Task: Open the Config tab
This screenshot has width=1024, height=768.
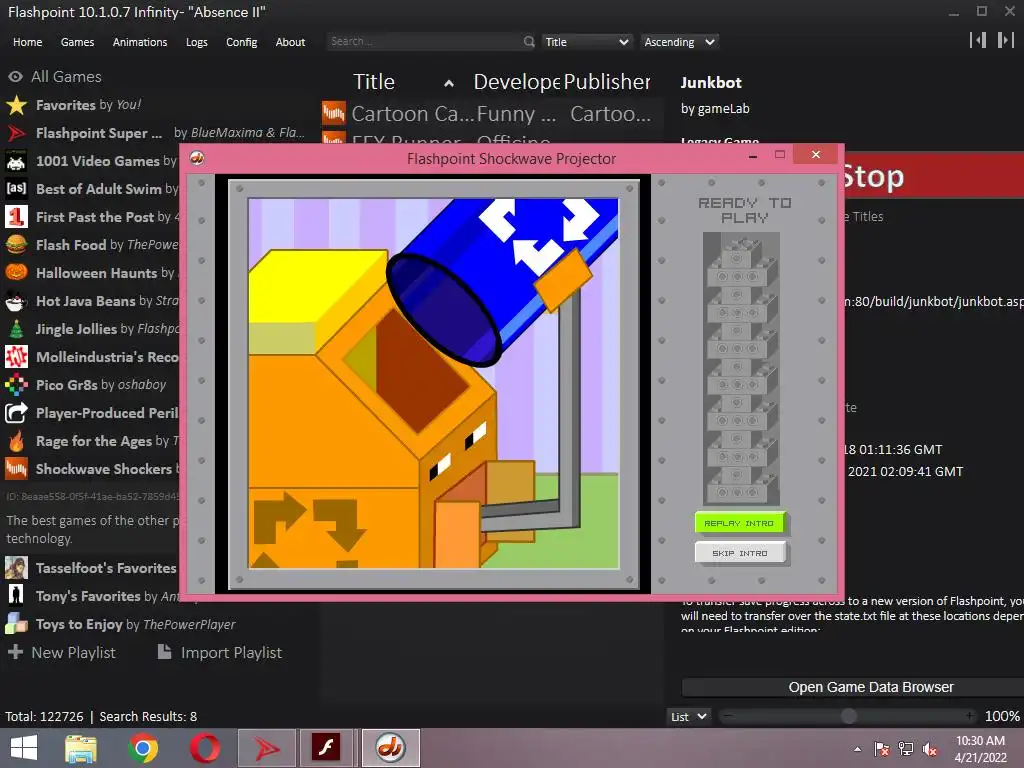Action: [242, 42]
